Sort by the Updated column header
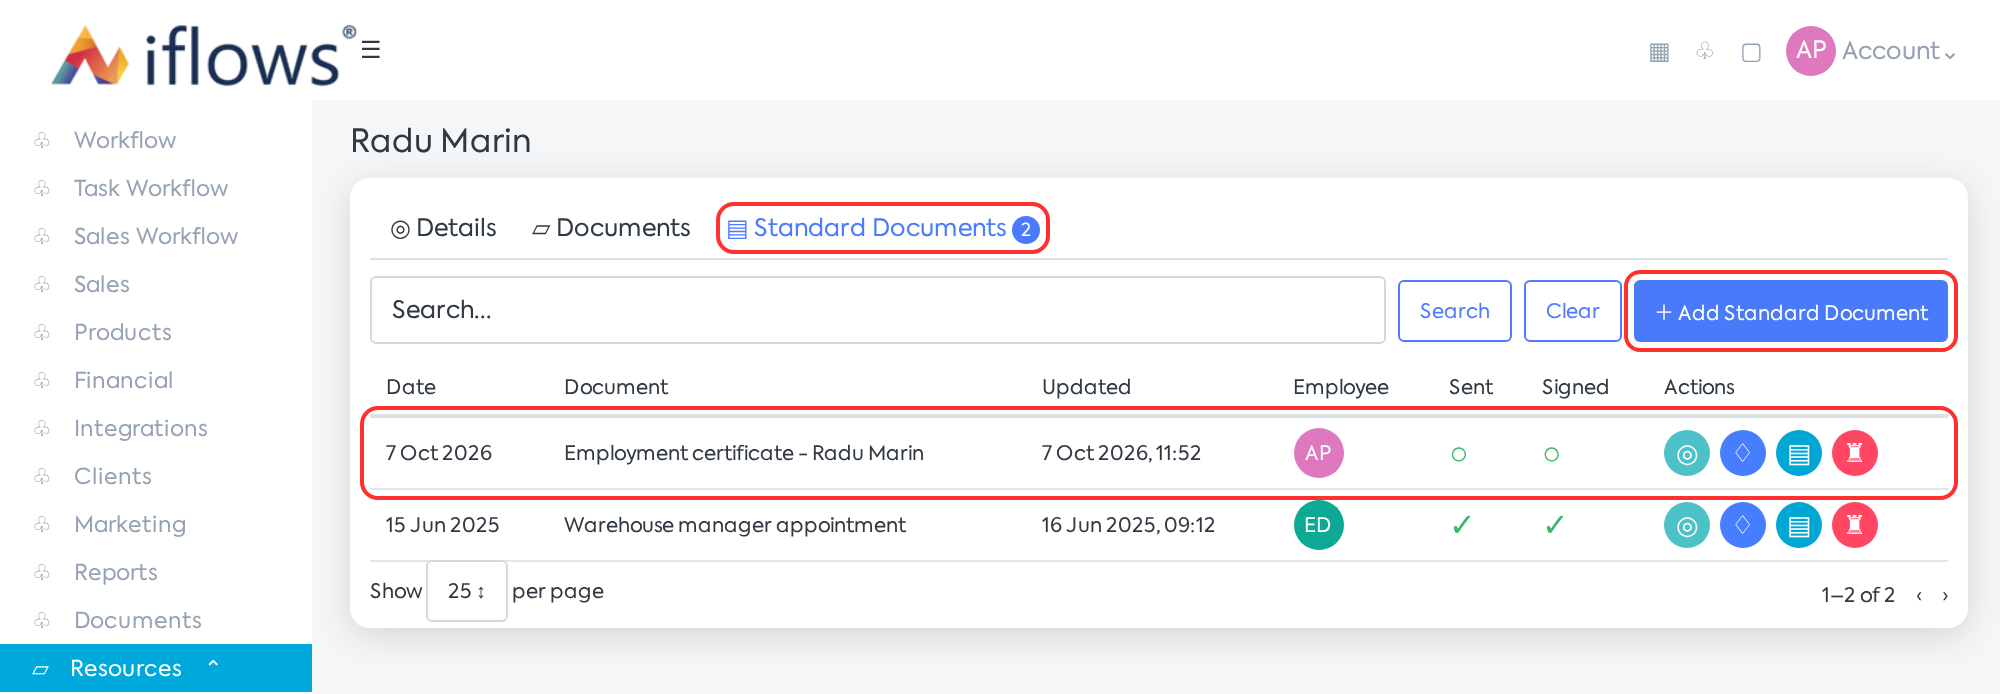The width and height of the screenshot is (2000, 694). point(1086,387)
